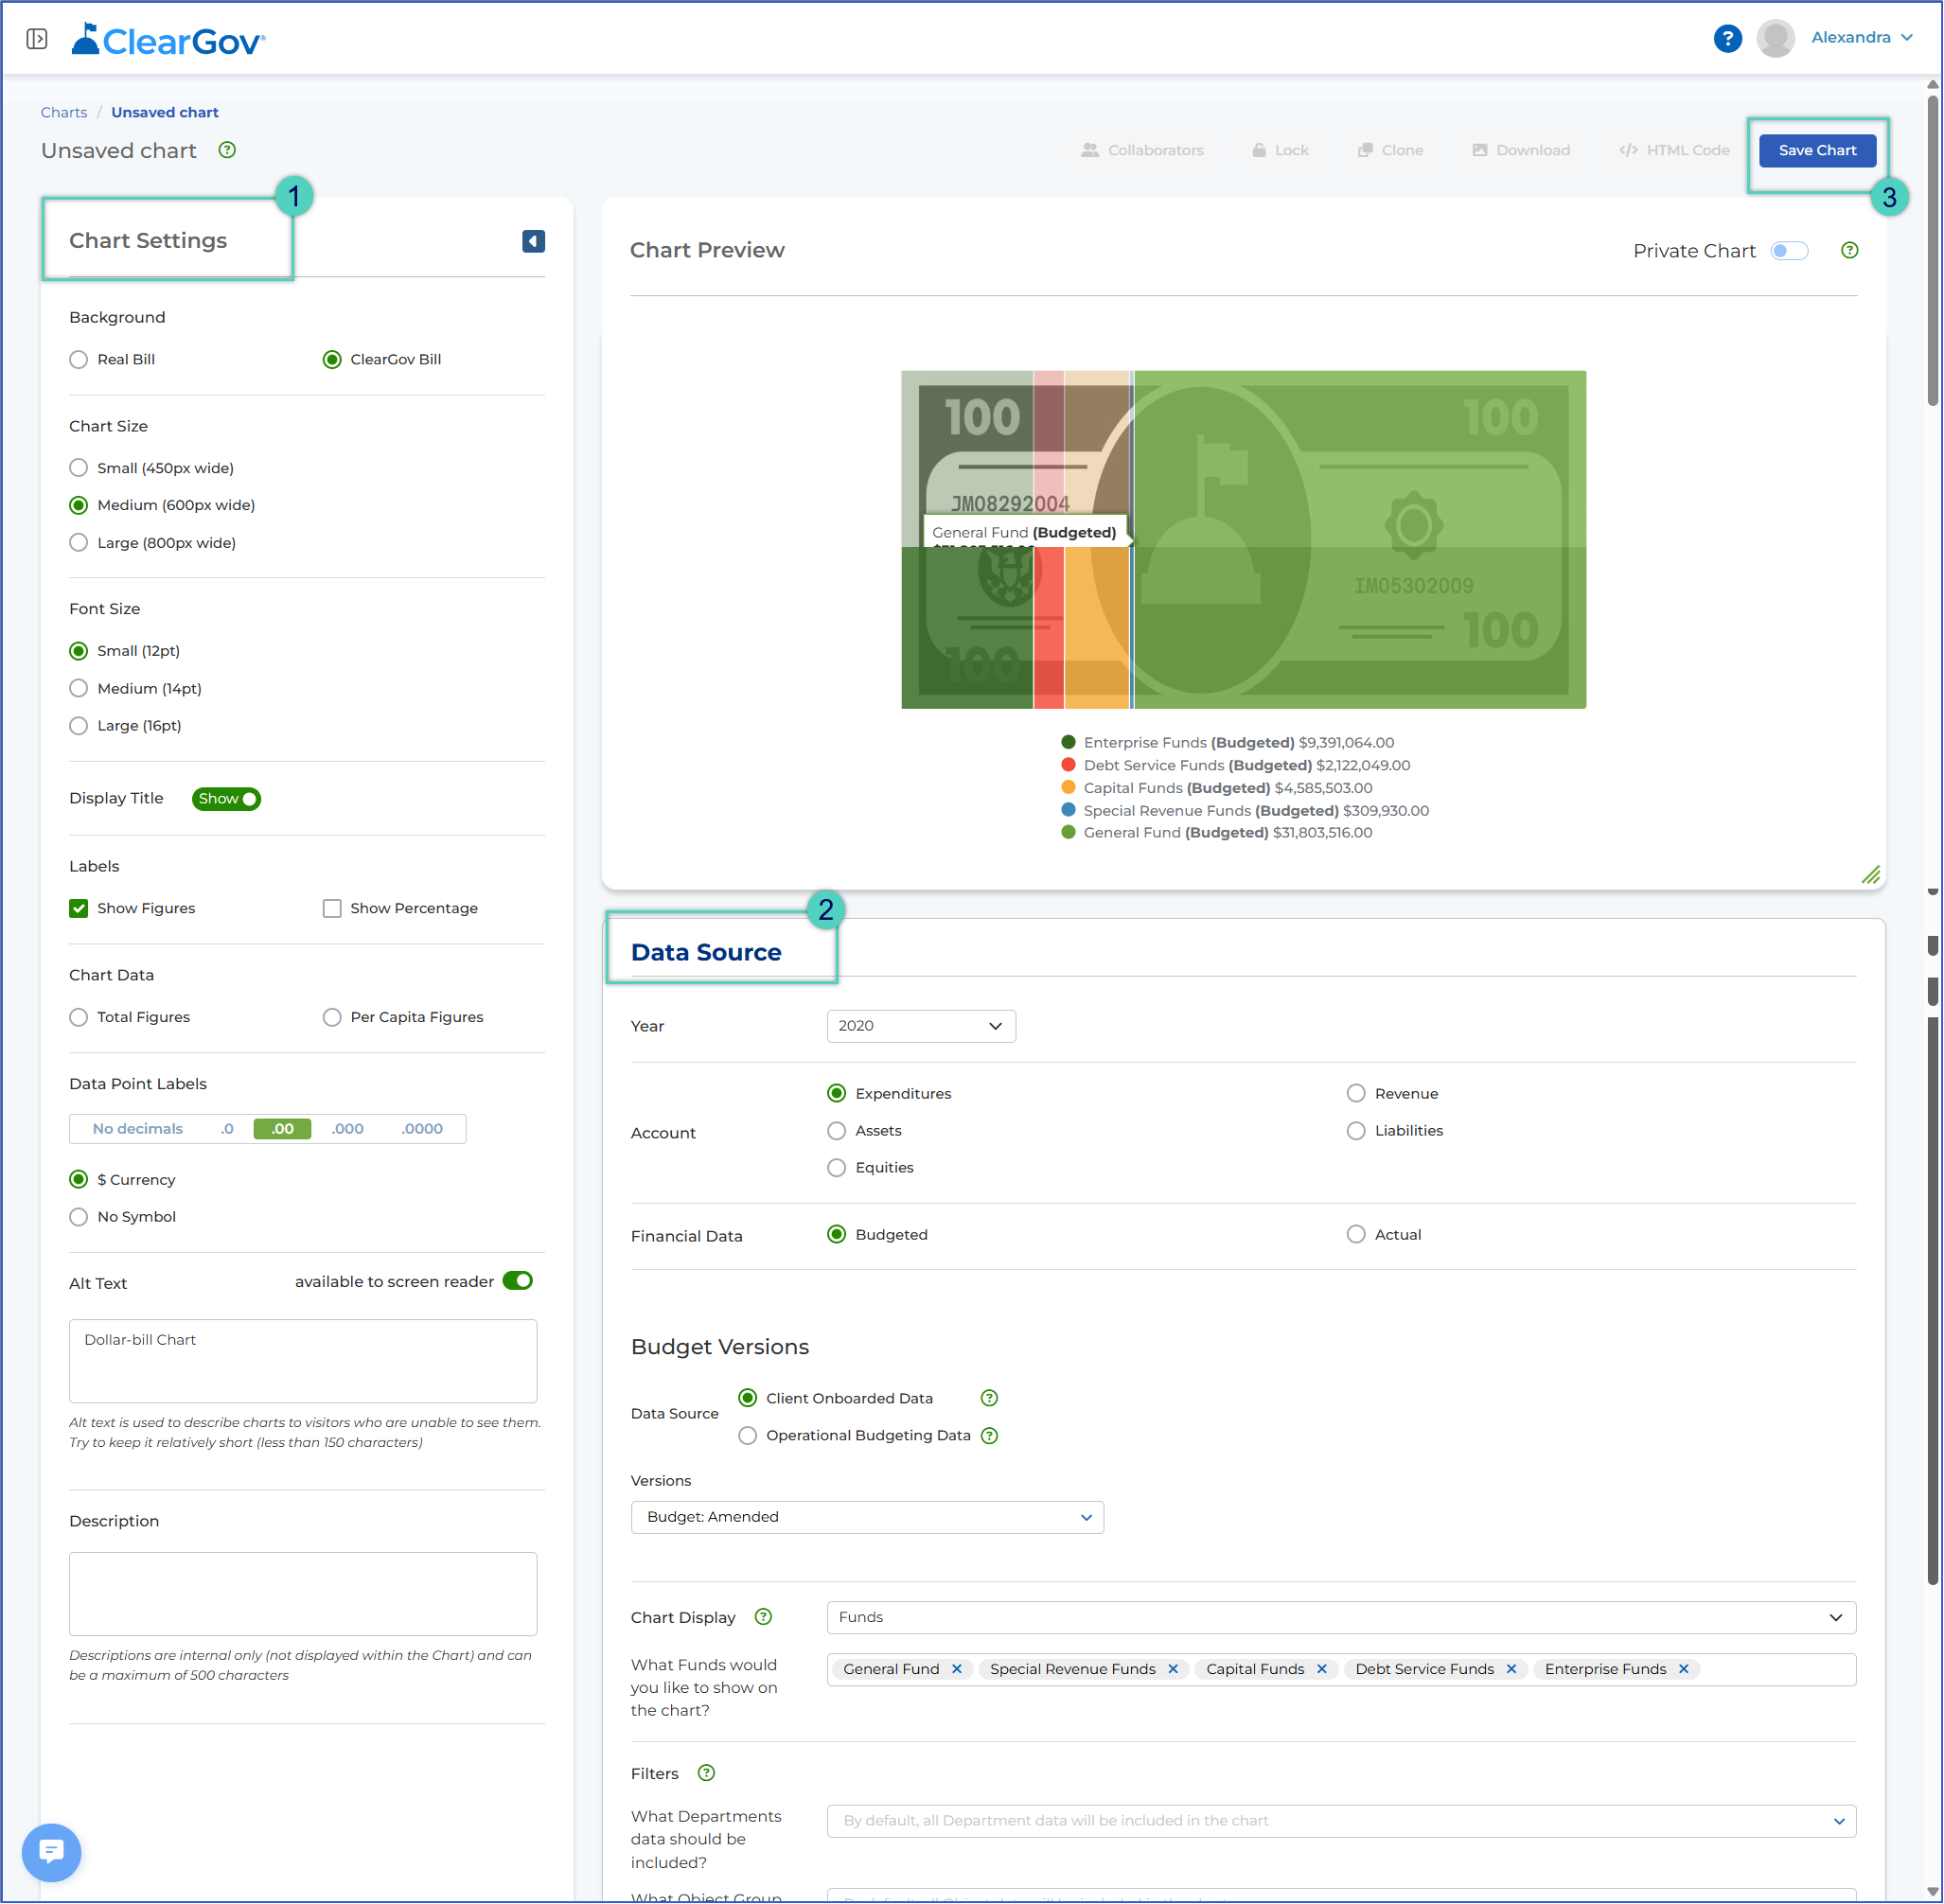Click the Private Chart help icon

click(1849, 250)
